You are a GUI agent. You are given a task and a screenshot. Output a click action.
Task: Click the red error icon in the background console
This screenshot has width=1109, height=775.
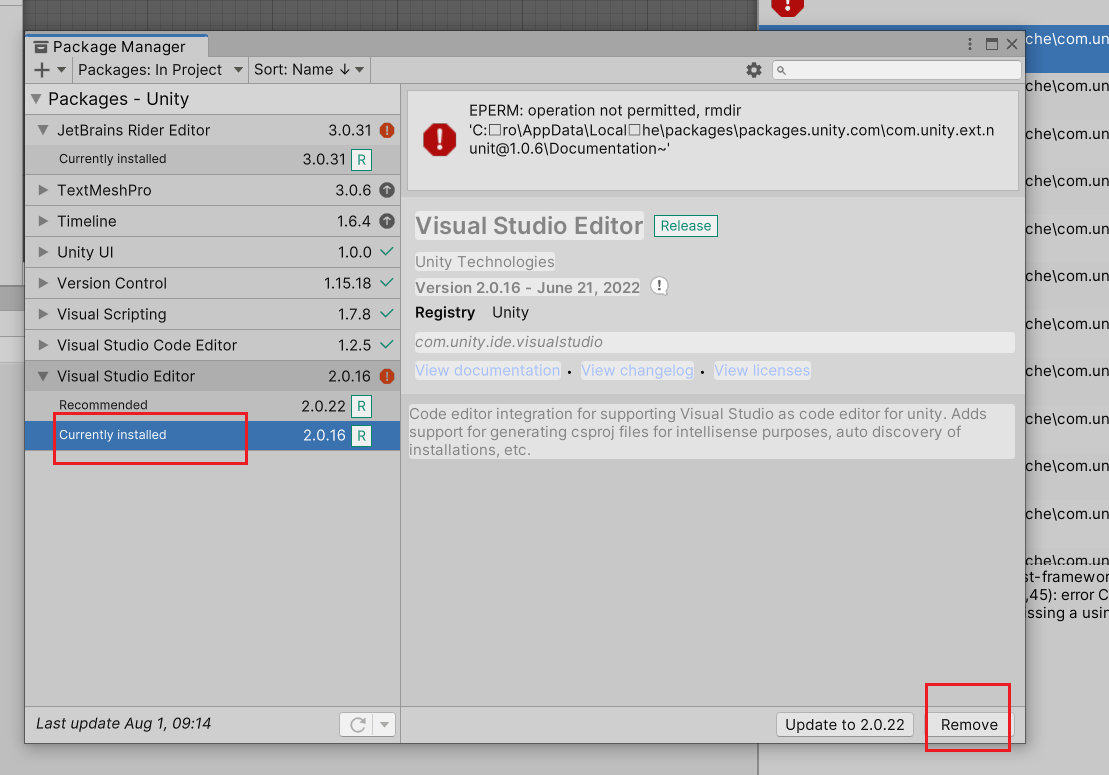(x=787, y=6)
